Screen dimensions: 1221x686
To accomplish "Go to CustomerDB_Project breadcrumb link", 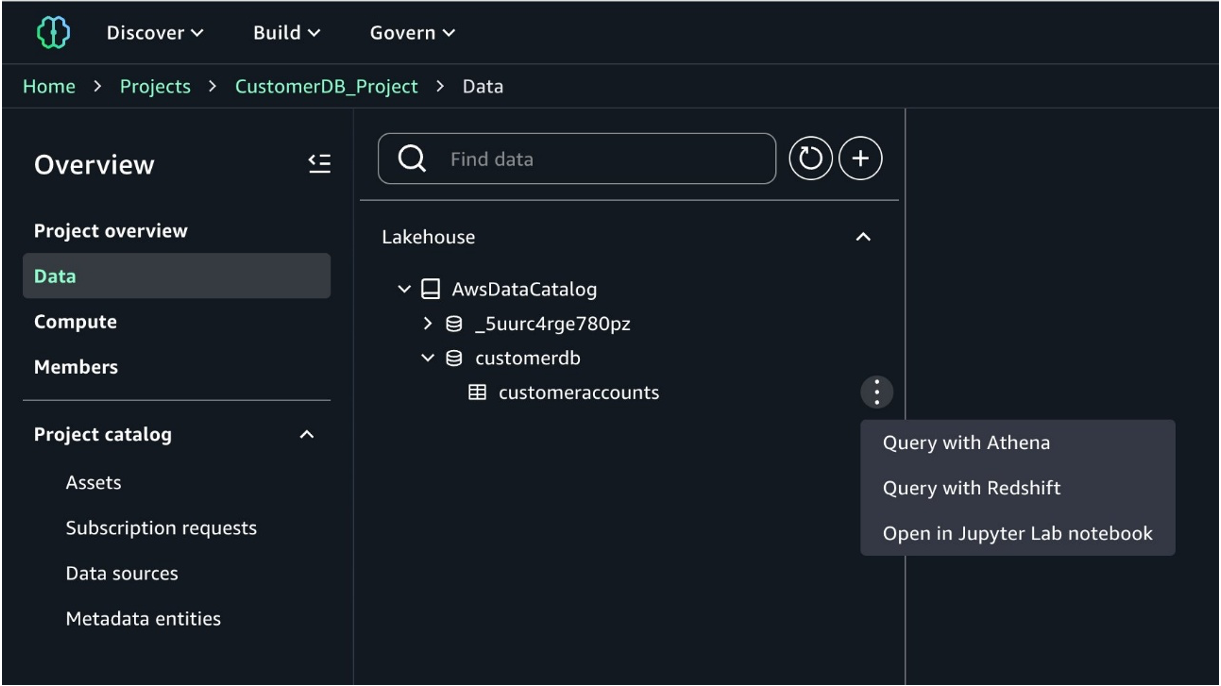I will 326,87.
